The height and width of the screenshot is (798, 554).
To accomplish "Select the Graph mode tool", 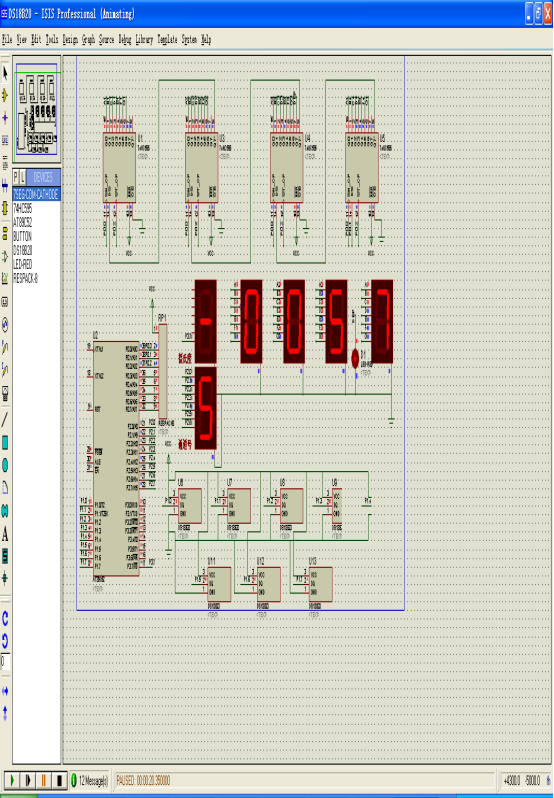I will click(5, 278).
